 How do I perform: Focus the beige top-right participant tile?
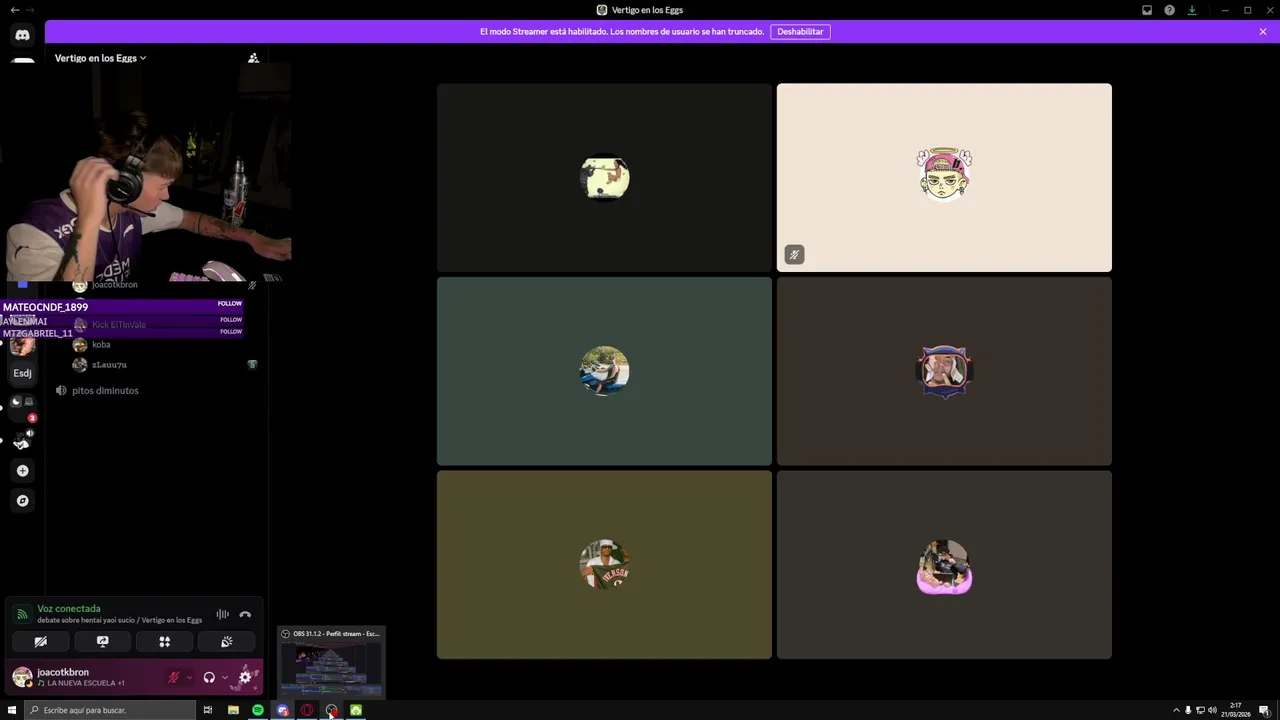tap(944, 177)
